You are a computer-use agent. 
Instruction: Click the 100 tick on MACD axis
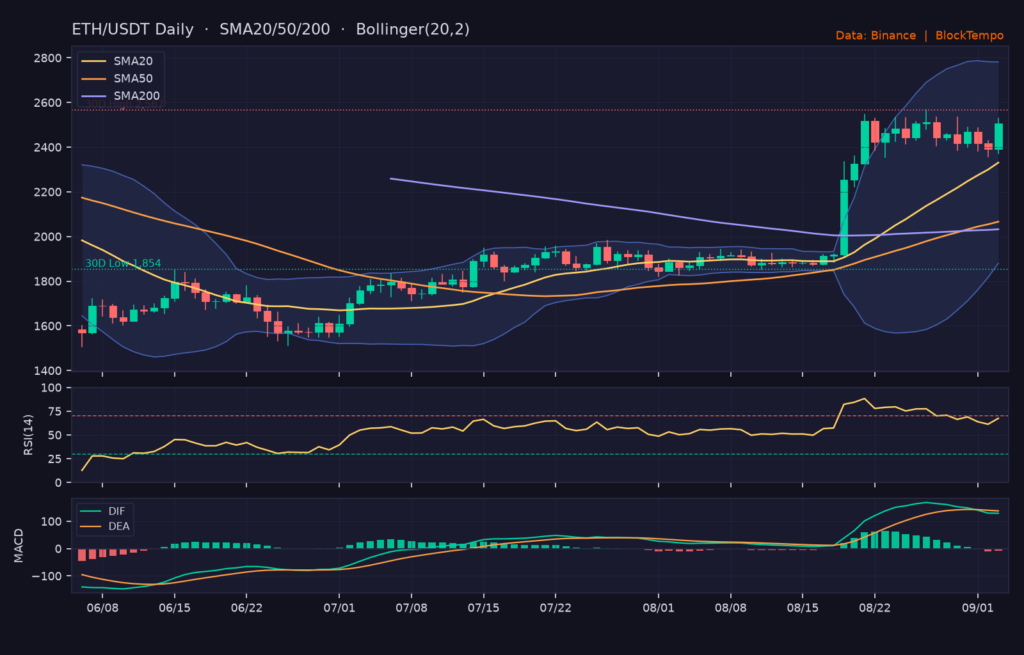pyautogui.click(x=52, y=522)
